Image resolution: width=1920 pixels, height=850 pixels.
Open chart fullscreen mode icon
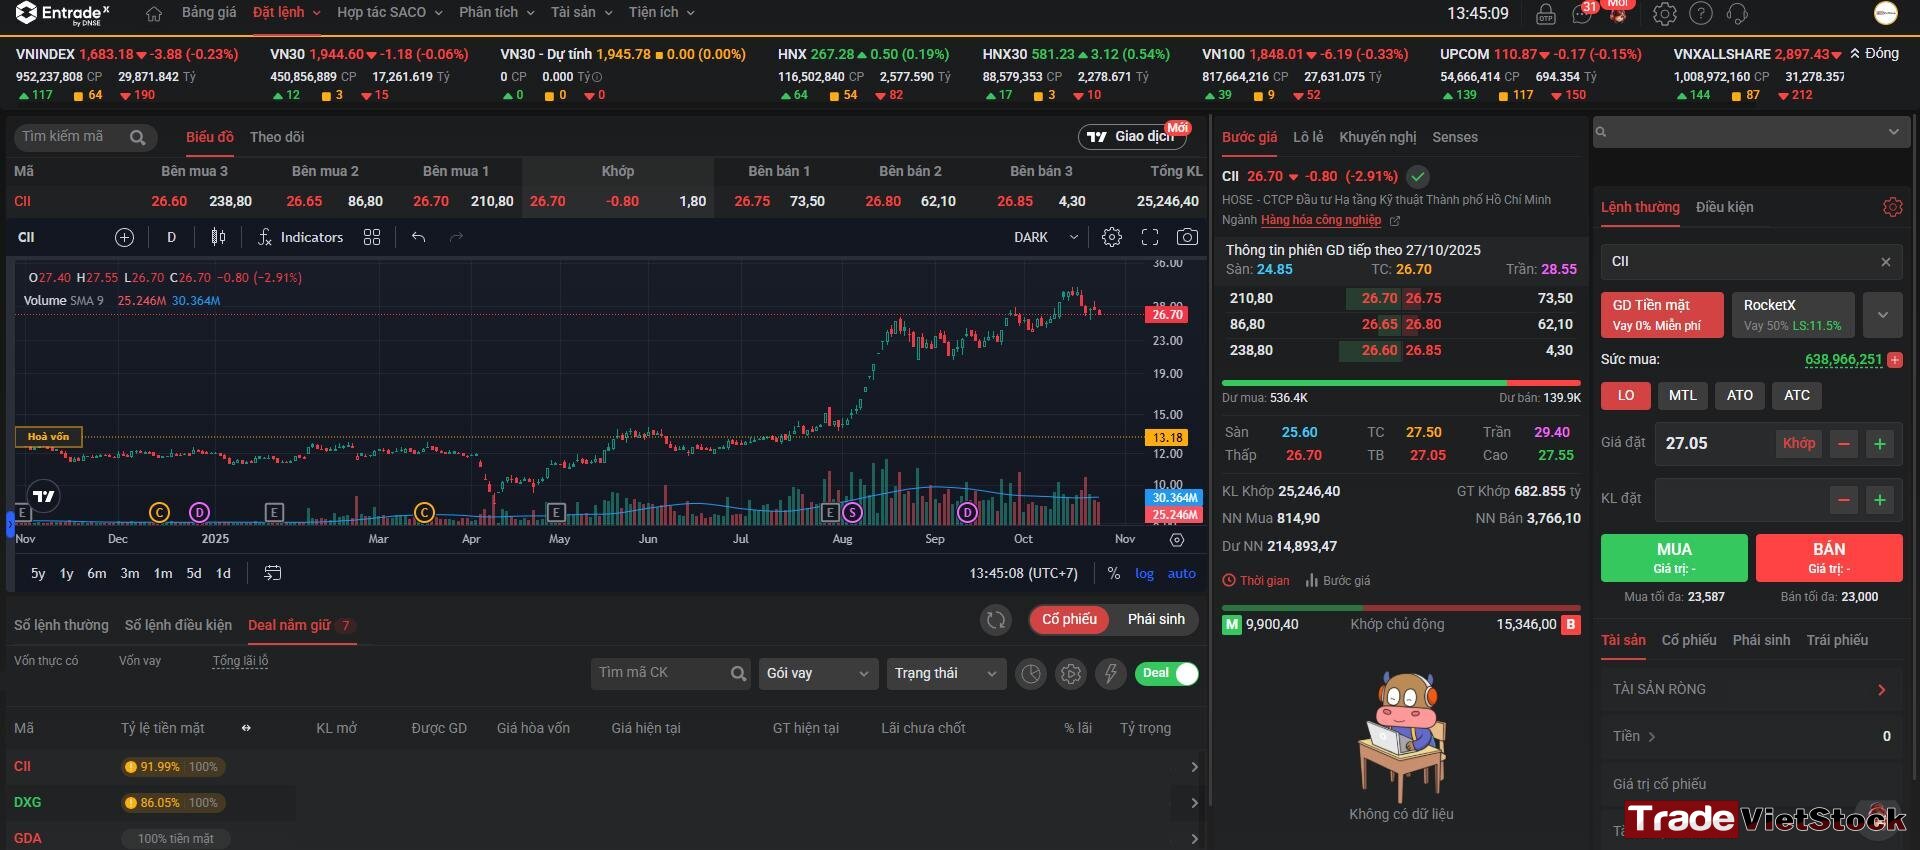(1150, 237)
